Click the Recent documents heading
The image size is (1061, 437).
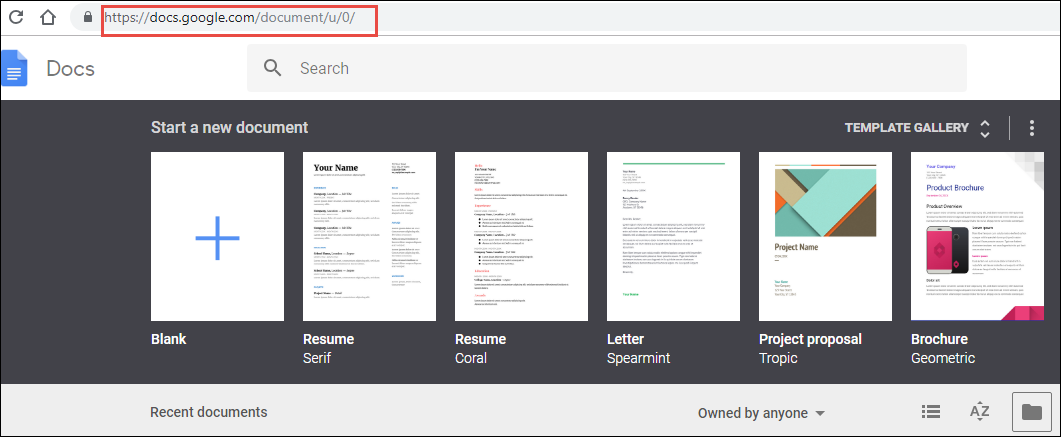tap(208, 412)
